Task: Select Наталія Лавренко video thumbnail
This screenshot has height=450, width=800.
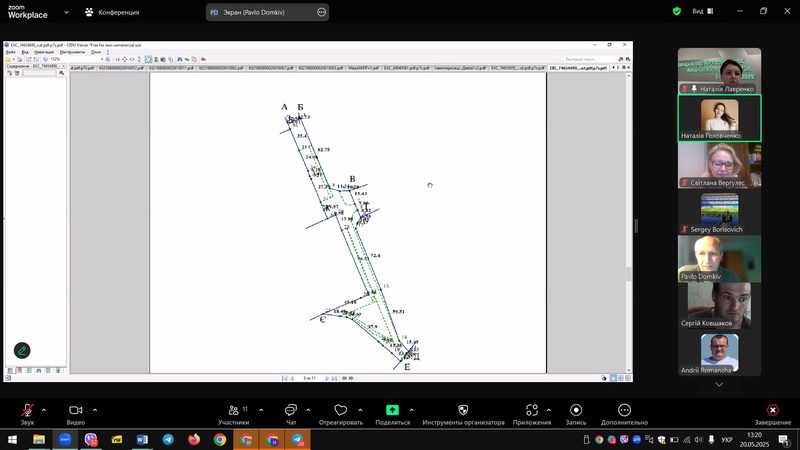Action: tap(719, 71)
